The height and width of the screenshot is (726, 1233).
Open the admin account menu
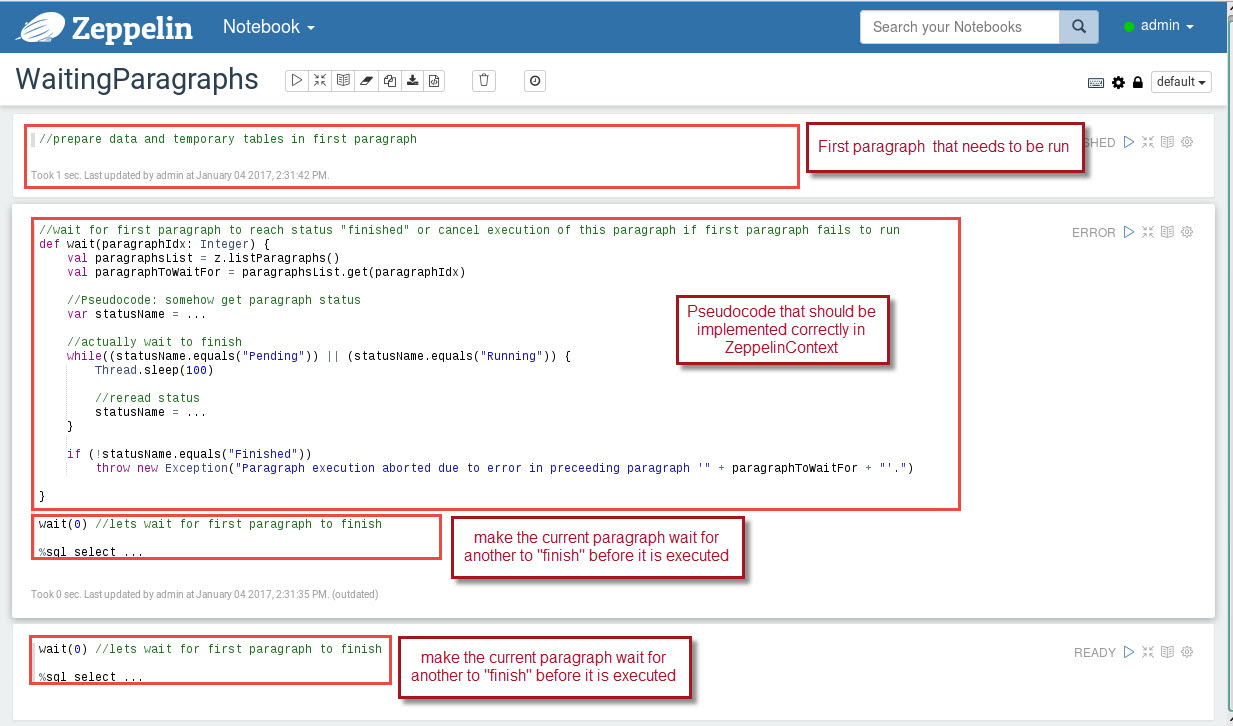1159,25
